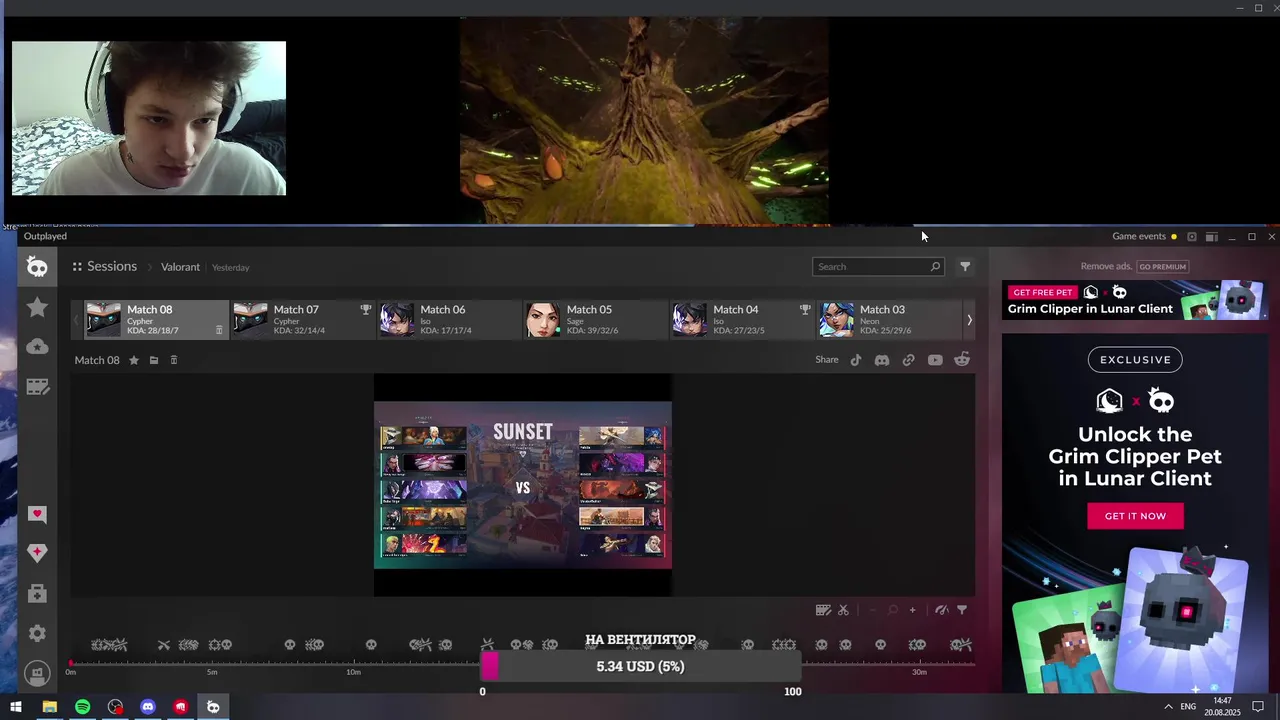Click the donation goal progress bar
This screenshot has width=1280, height=720.
(x=640, y=666)
